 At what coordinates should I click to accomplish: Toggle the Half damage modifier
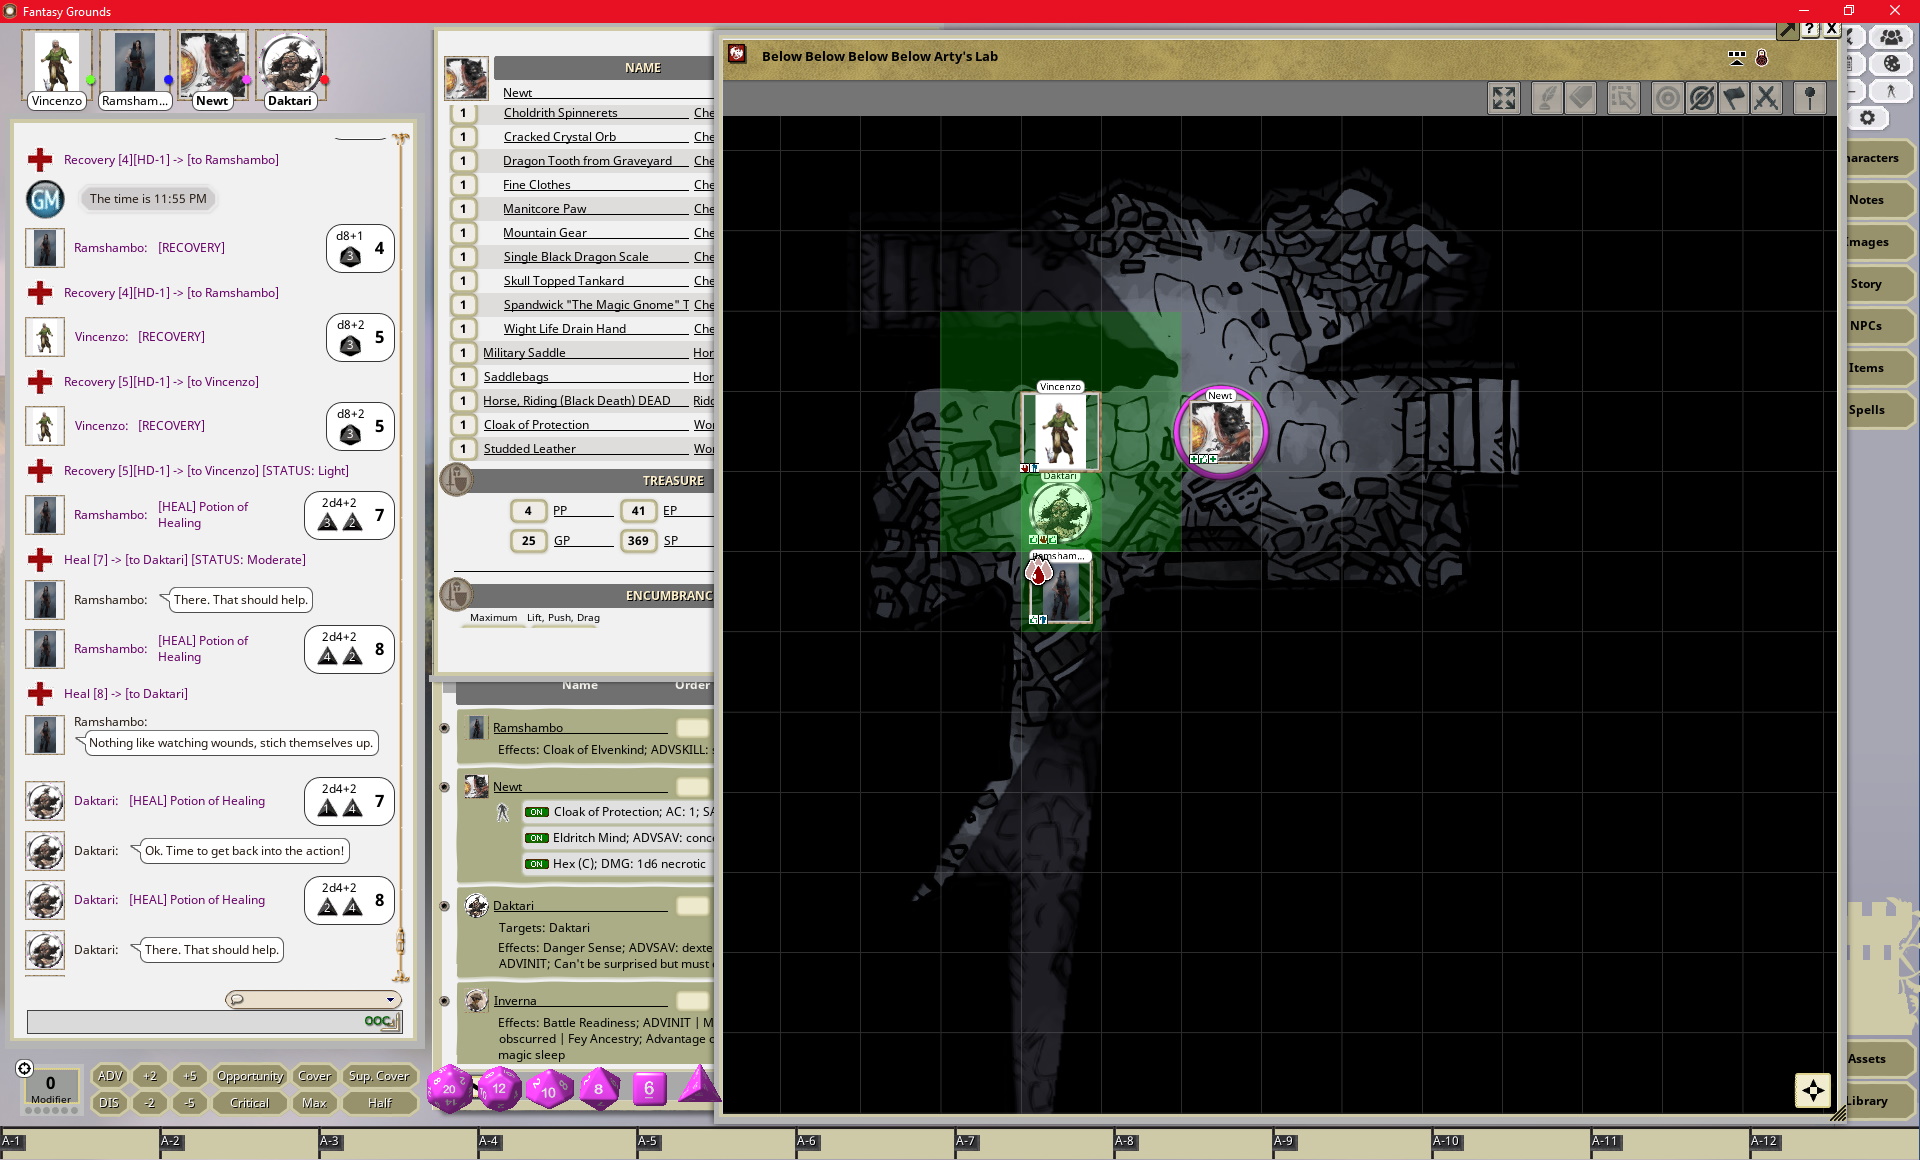379,1103
